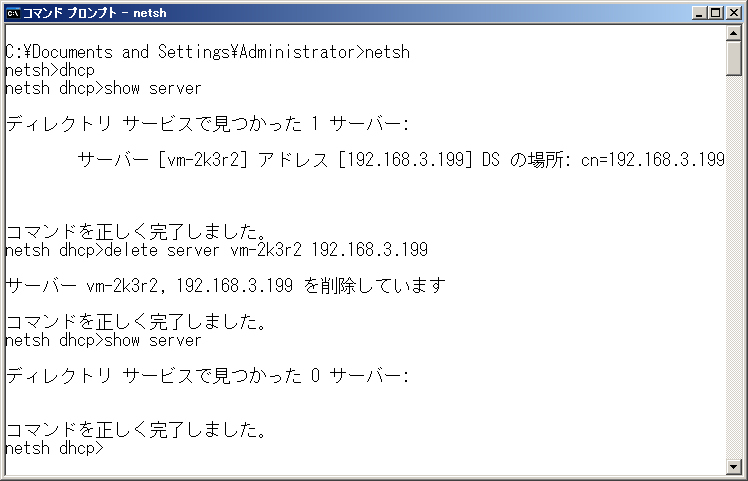
Task: Minimize the netsh command prompt window
Action: pyautogui.click(x=699, y=13)
